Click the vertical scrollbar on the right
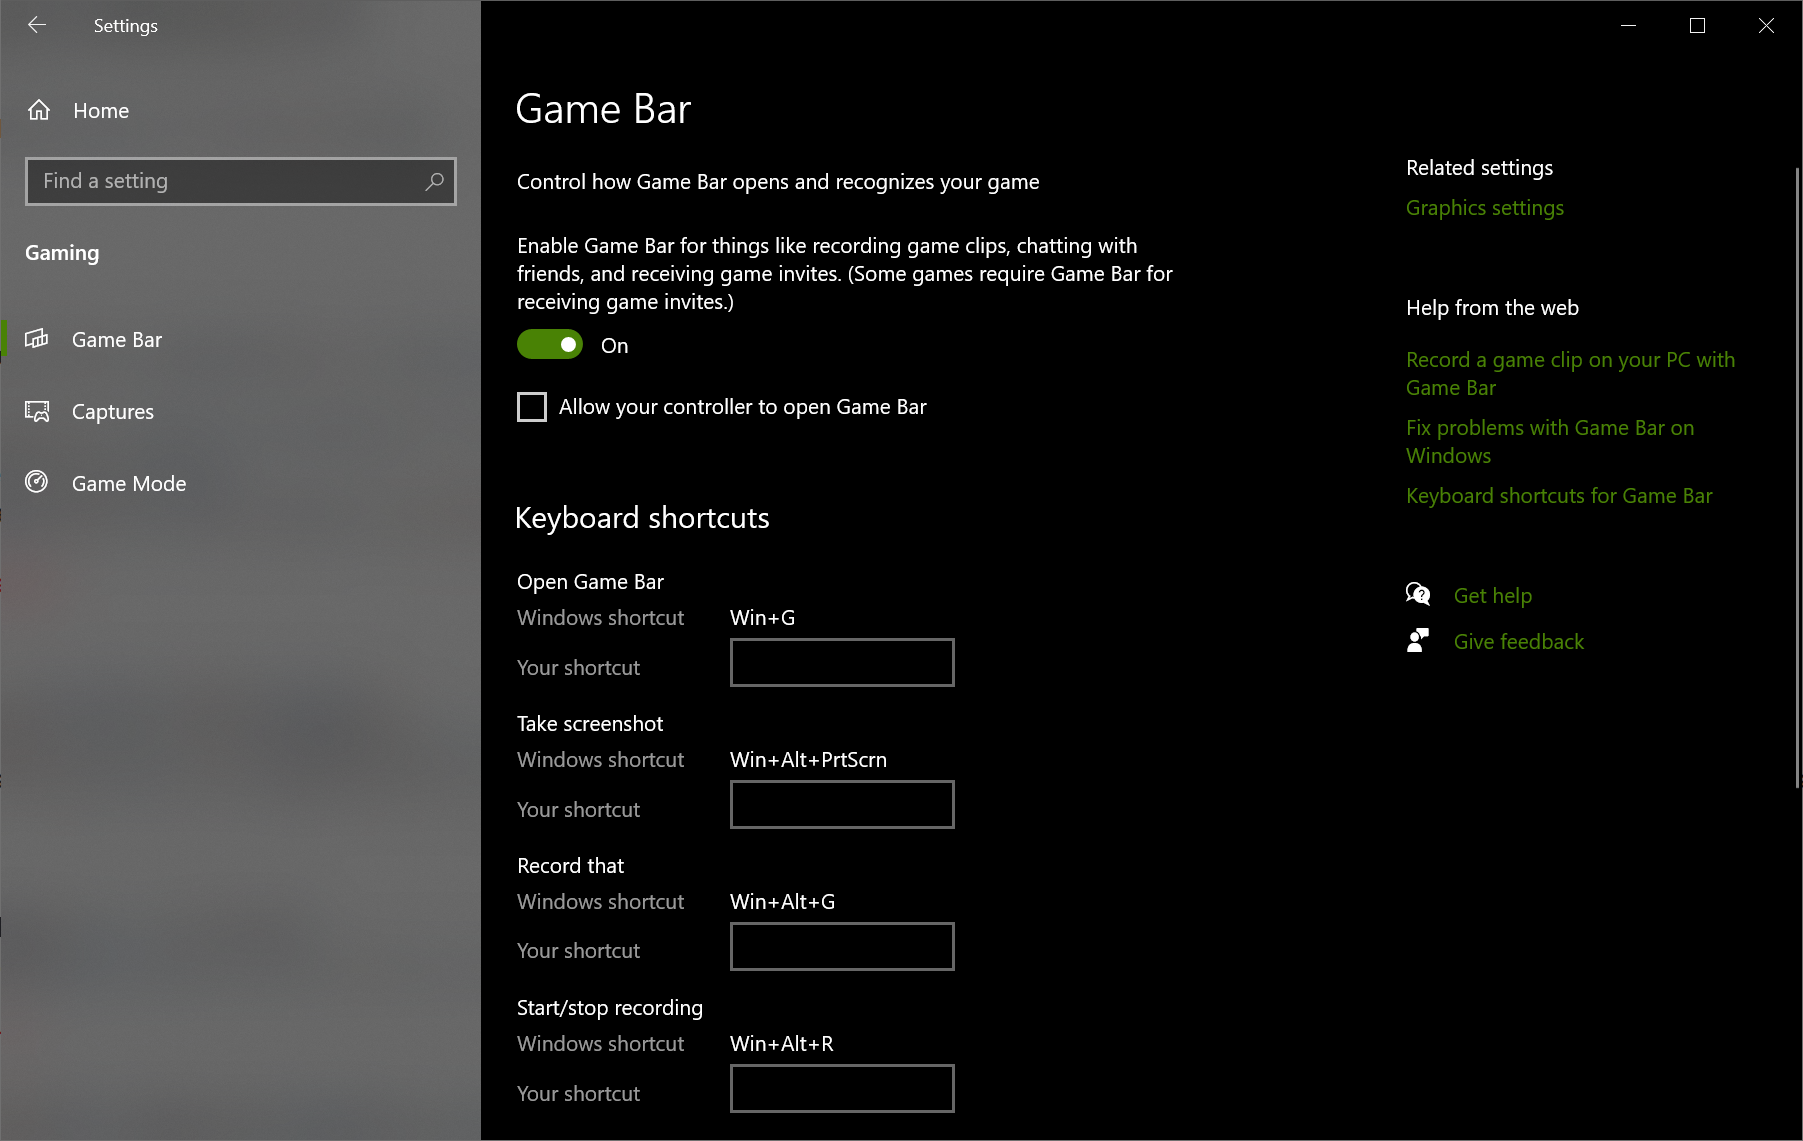Viewport: 1803px width, 1141px height. pos(1797,478)
